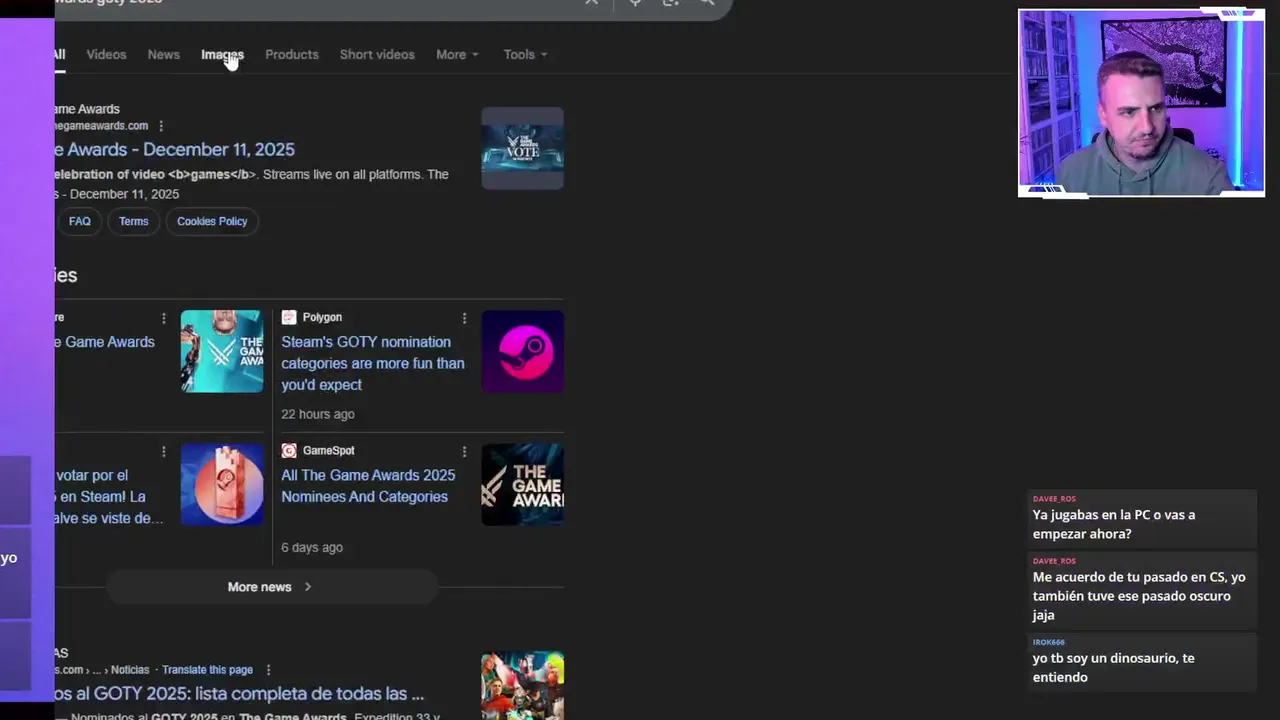Screen dimensions: 1280x720
Task: Expand the Tools dropdown
Action: point(525,54)
